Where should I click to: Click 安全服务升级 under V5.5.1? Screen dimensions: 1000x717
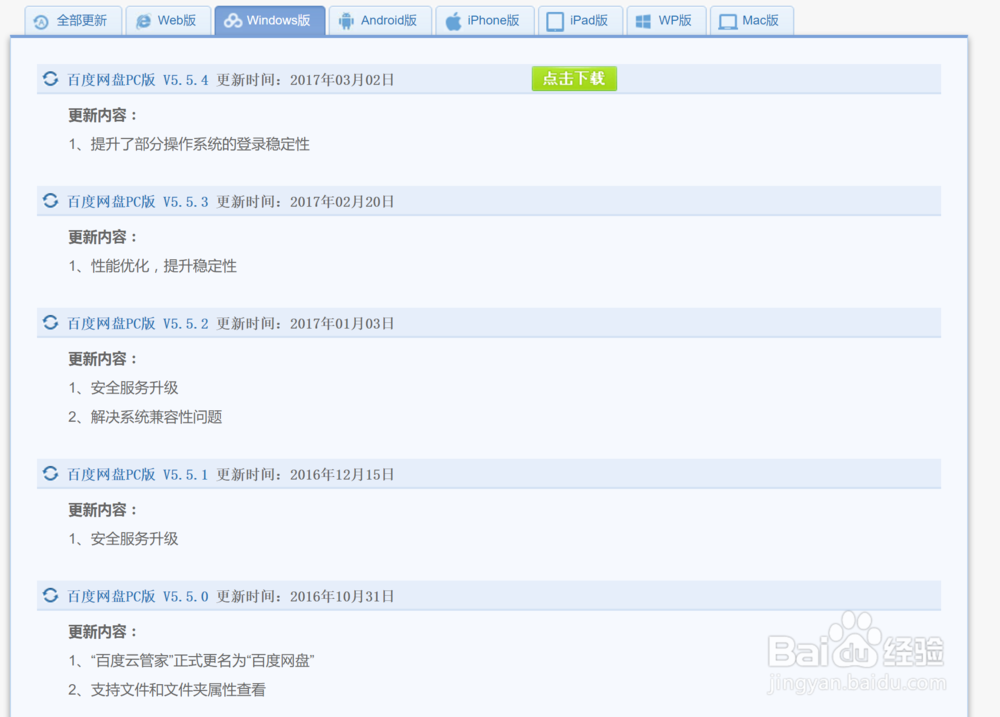pyautogui.click(x=134, y=539)
